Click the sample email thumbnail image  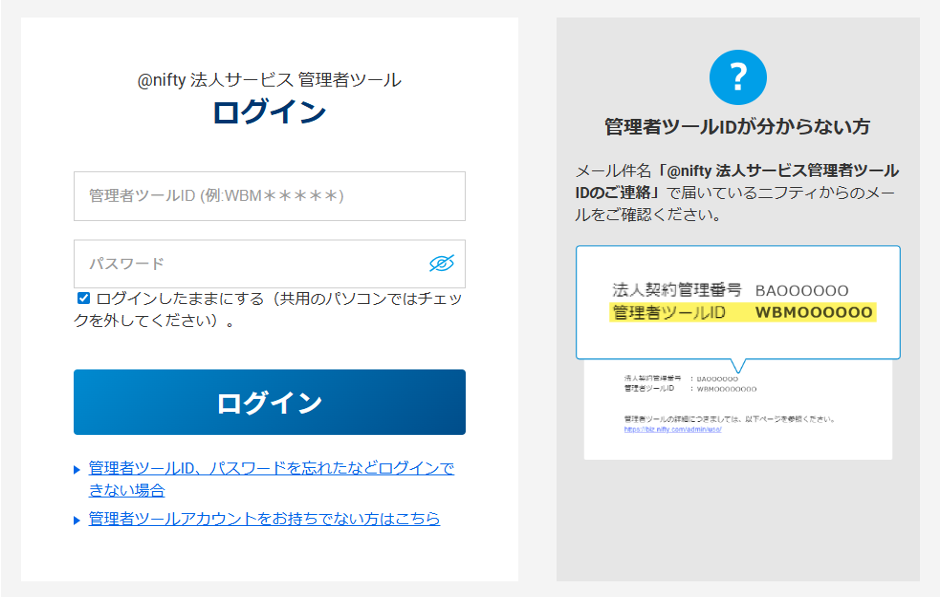tap(738, 410)
